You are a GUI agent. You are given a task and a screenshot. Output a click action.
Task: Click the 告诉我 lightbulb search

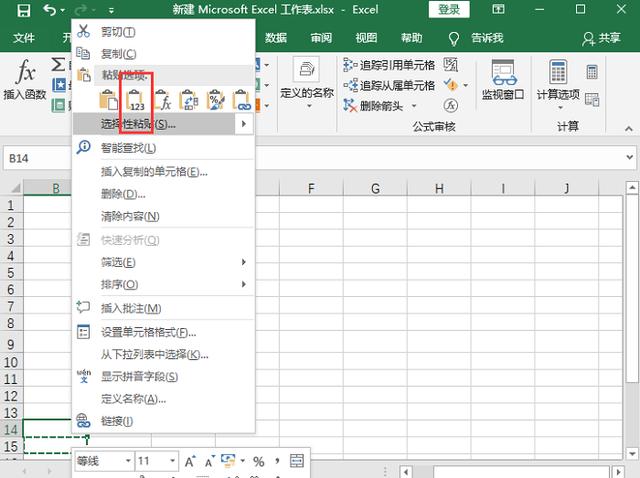476,38
